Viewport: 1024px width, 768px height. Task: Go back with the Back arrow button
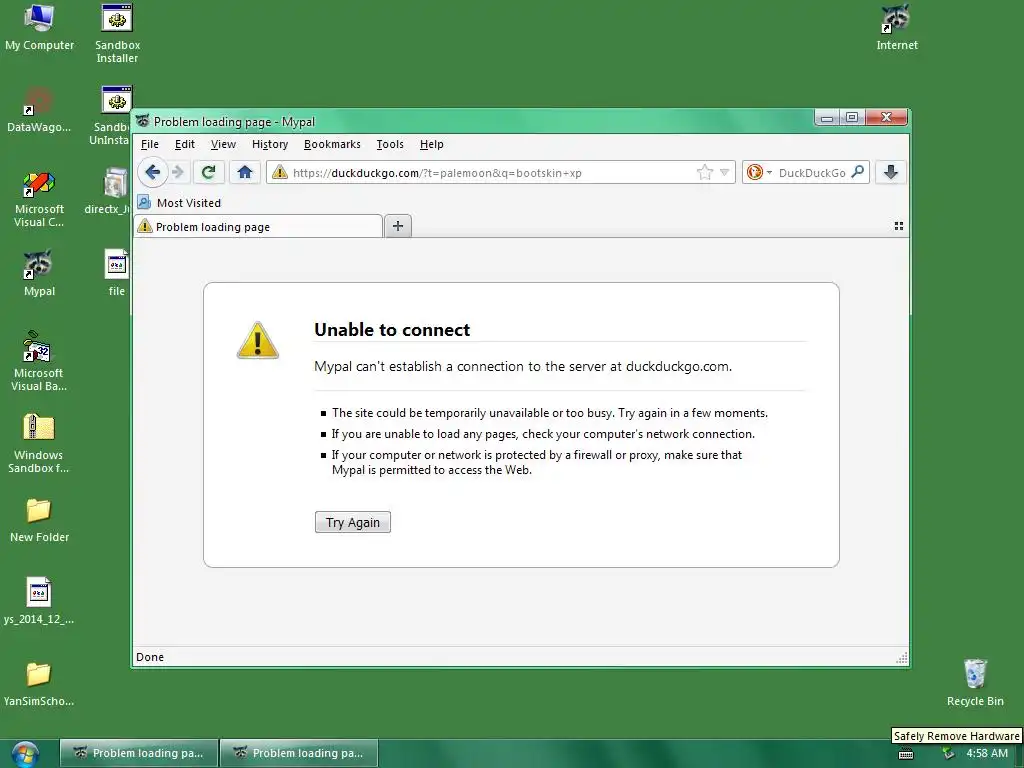click(153, 172)
